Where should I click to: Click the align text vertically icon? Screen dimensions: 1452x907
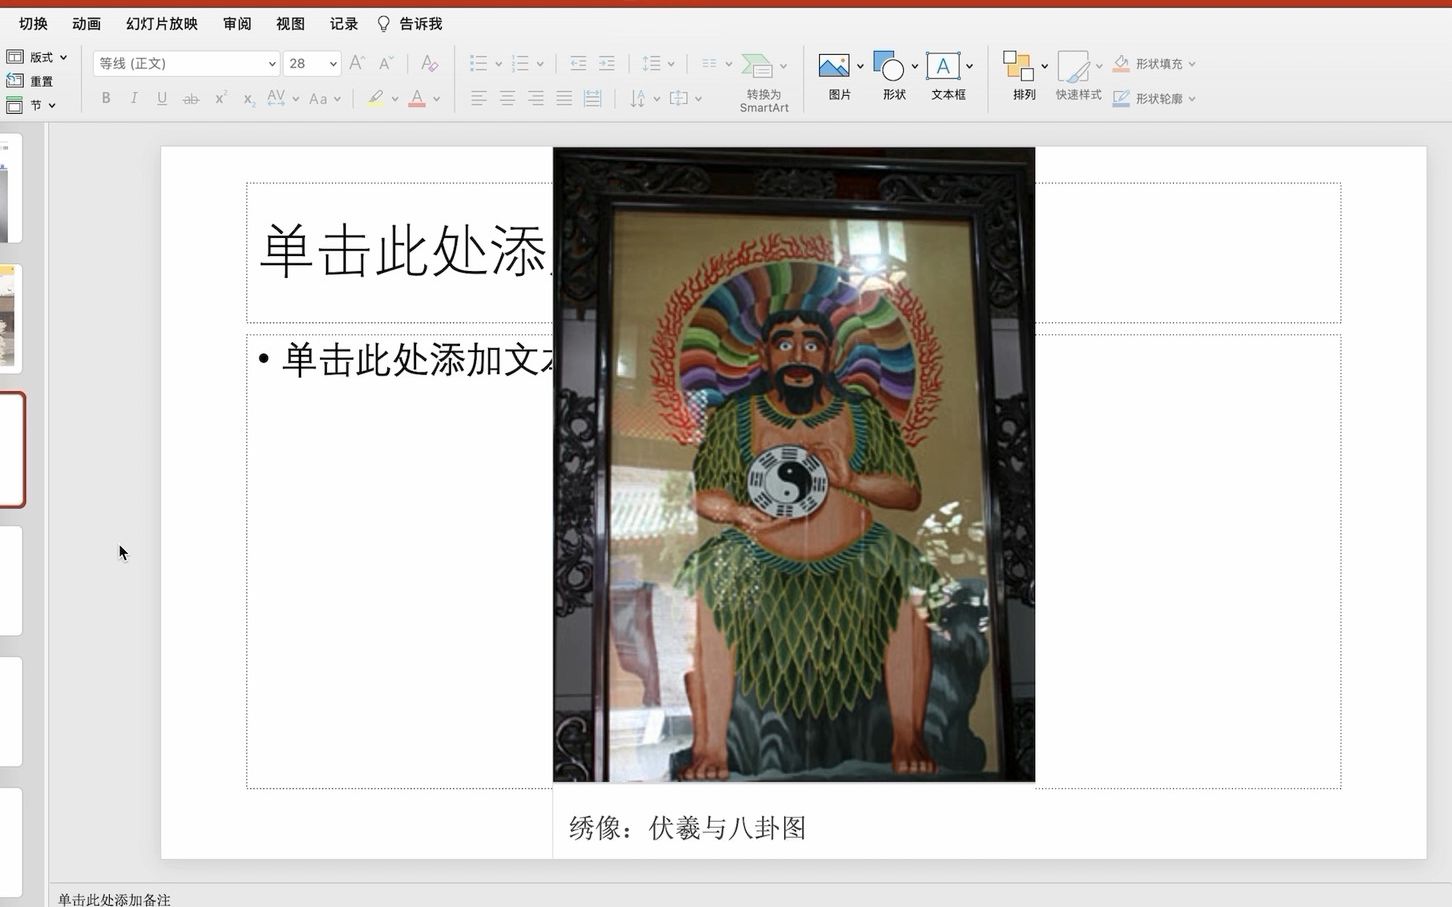coord(679,98)
